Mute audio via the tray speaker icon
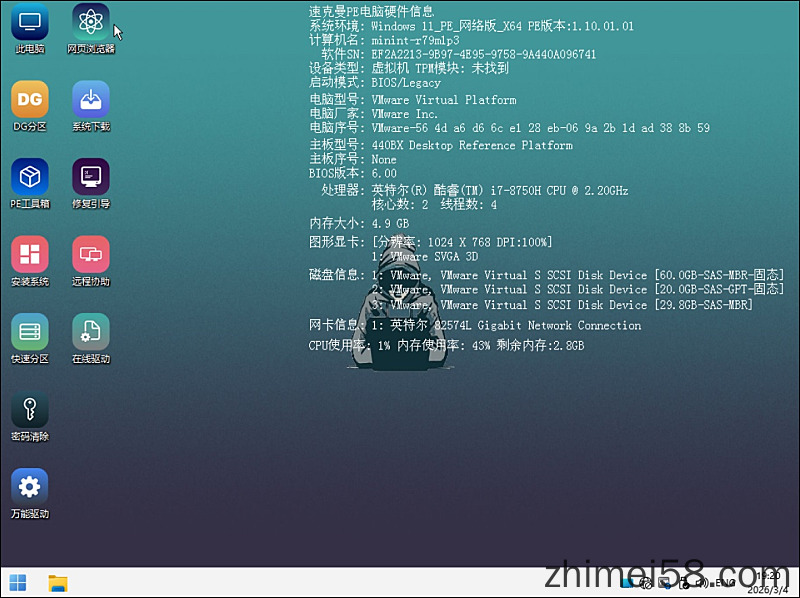The height and width of the screenshot is (598, 800). click(x=701, y=583)
